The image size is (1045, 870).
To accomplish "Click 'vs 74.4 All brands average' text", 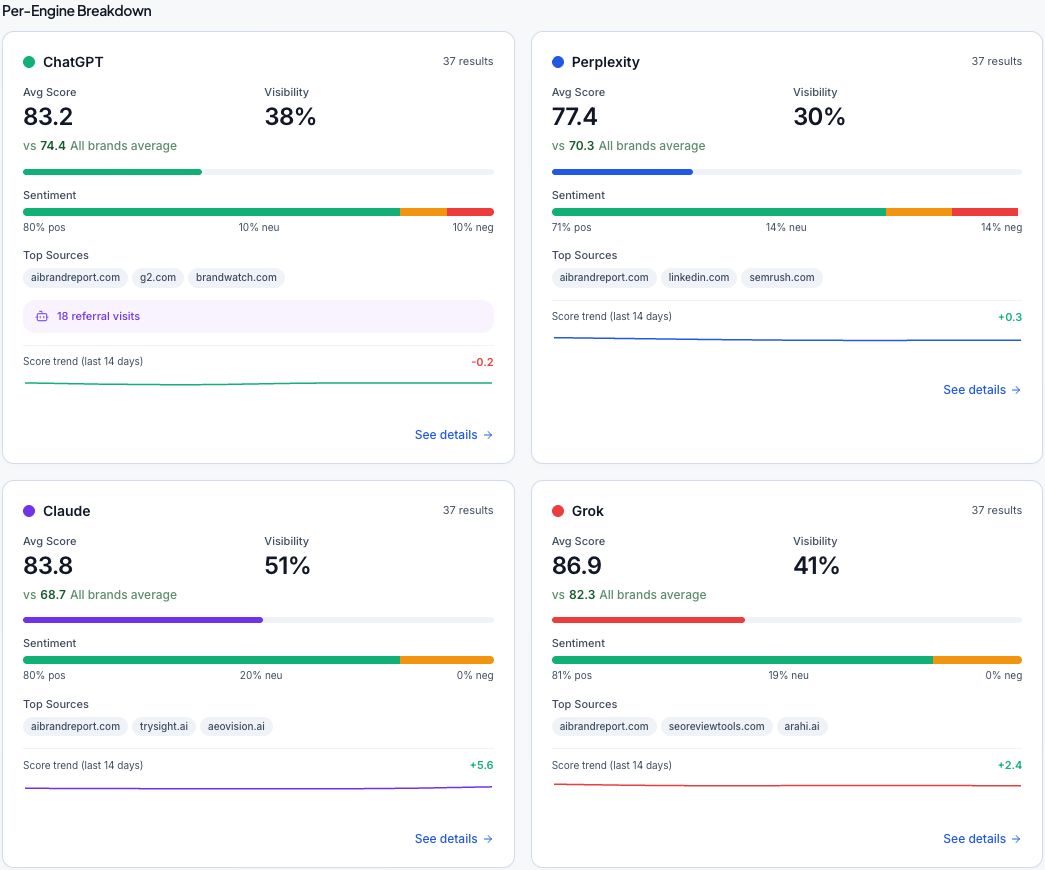I will pyautogui.click(x=100, y=145).
